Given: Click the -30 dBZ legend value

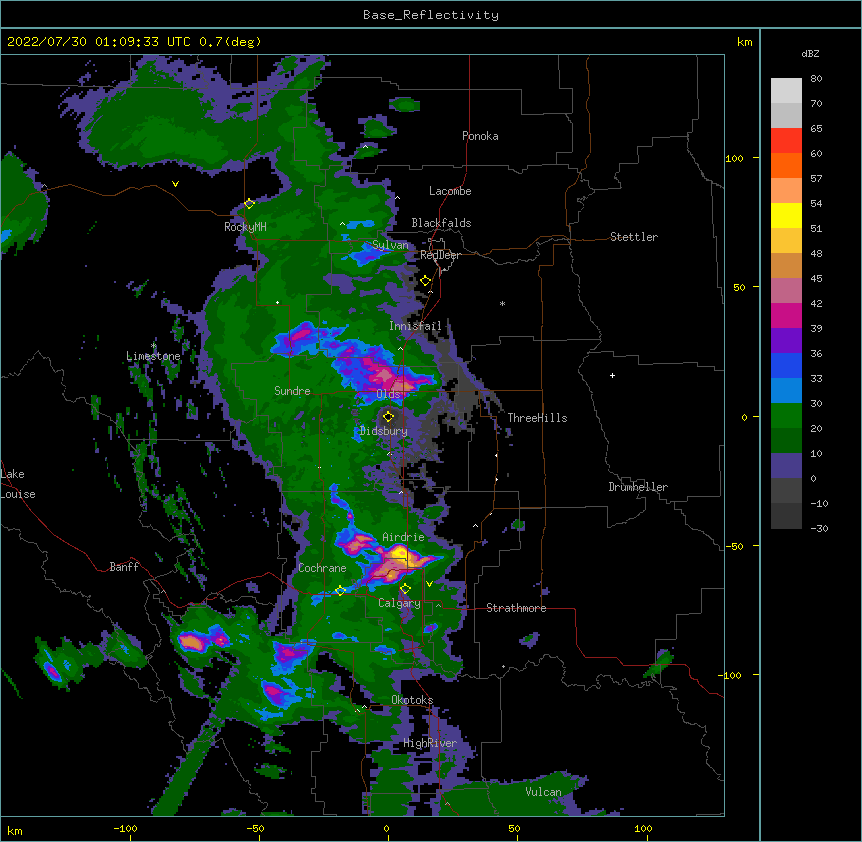Looking at the screenshot, I should pyautogui.click(x=819, y=528).
